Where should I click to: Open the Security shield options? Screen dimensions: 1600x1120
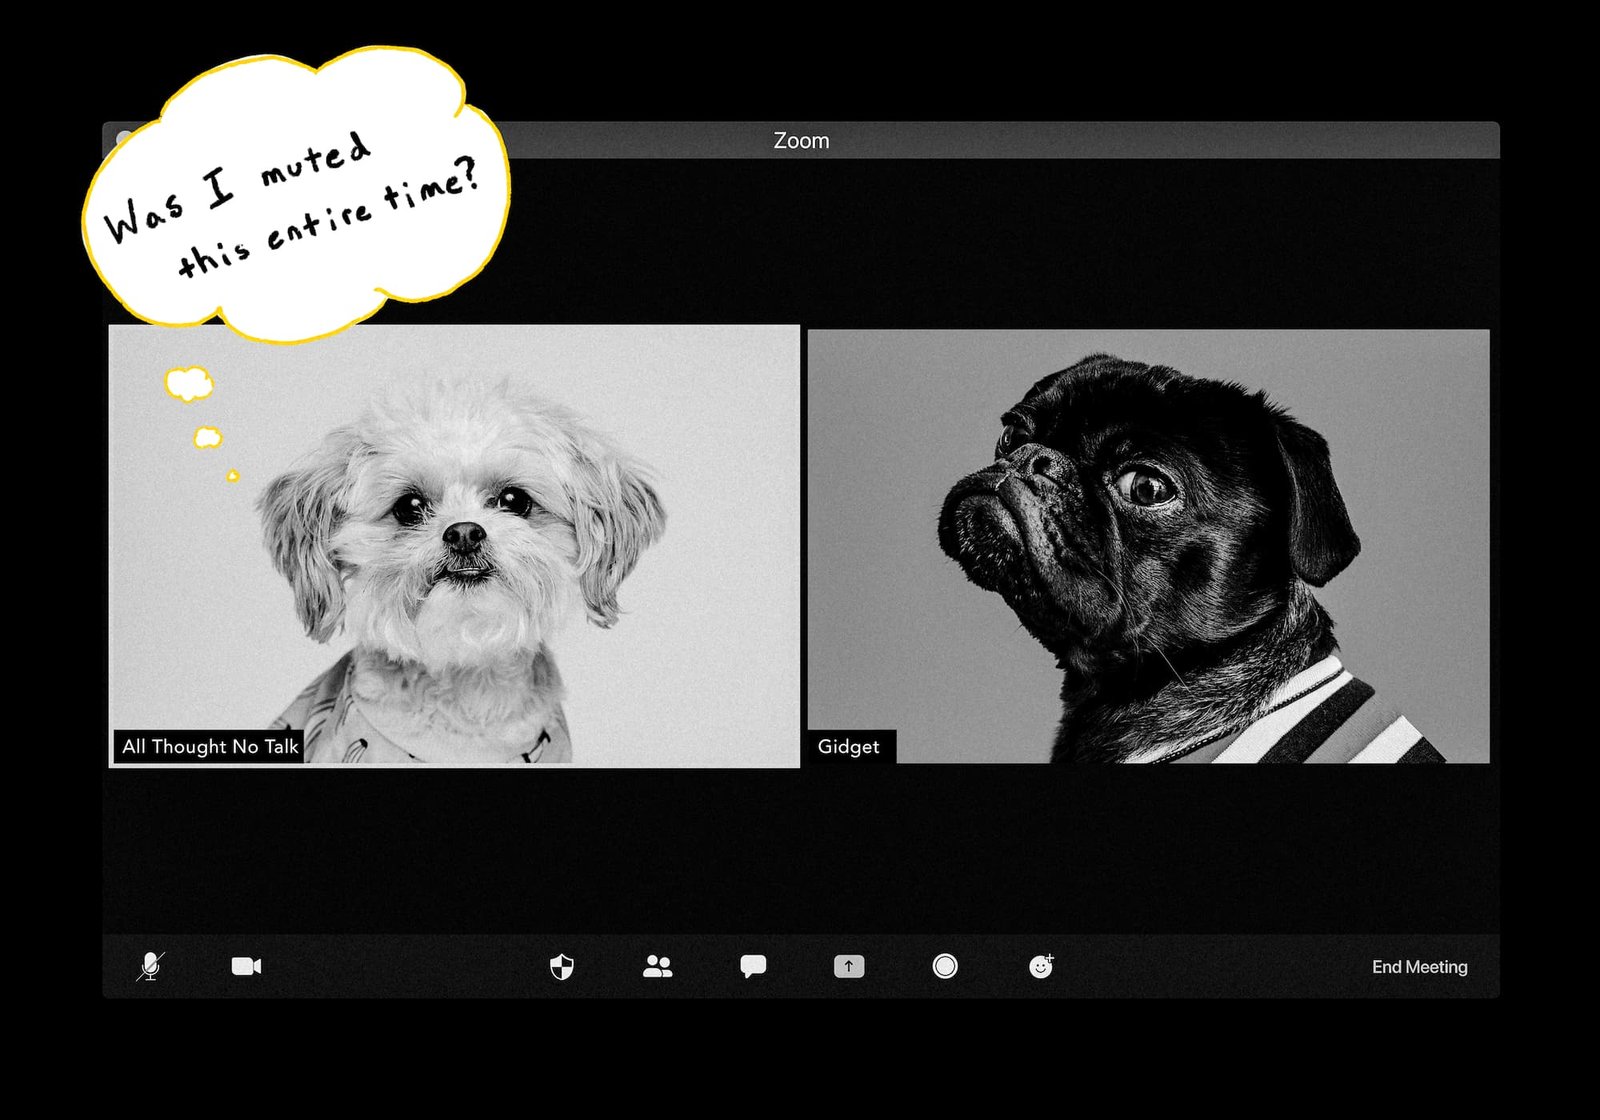point(562,966)
